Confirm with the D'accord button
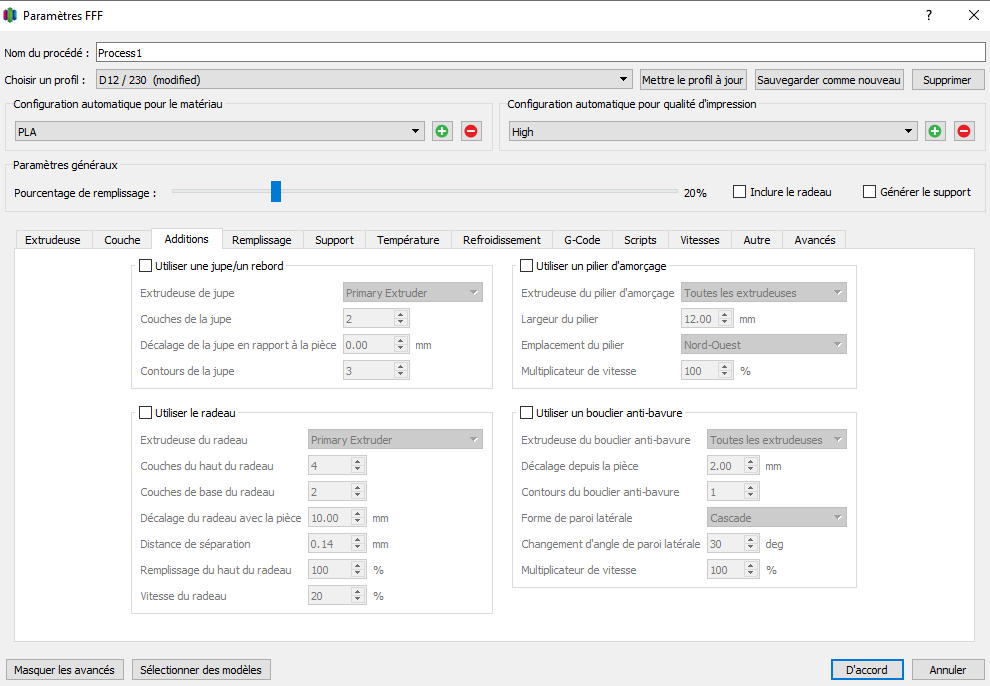 pos(866,670)
